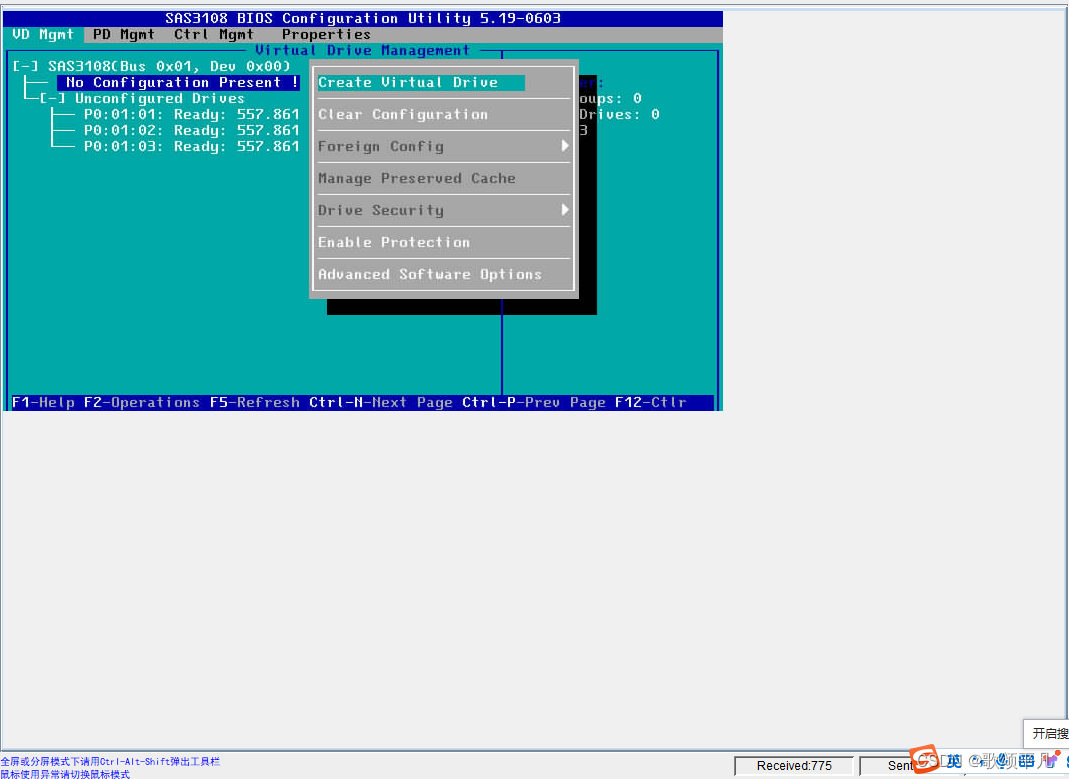Expand Foreign Config submenu arrow
The image size is (1069, 779).
point(564,146)
